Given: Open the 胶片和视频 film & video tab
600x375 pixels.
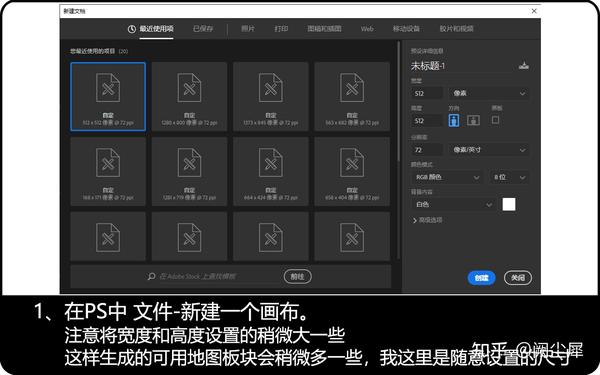Looking at the screenshot, I should (457, 29).
